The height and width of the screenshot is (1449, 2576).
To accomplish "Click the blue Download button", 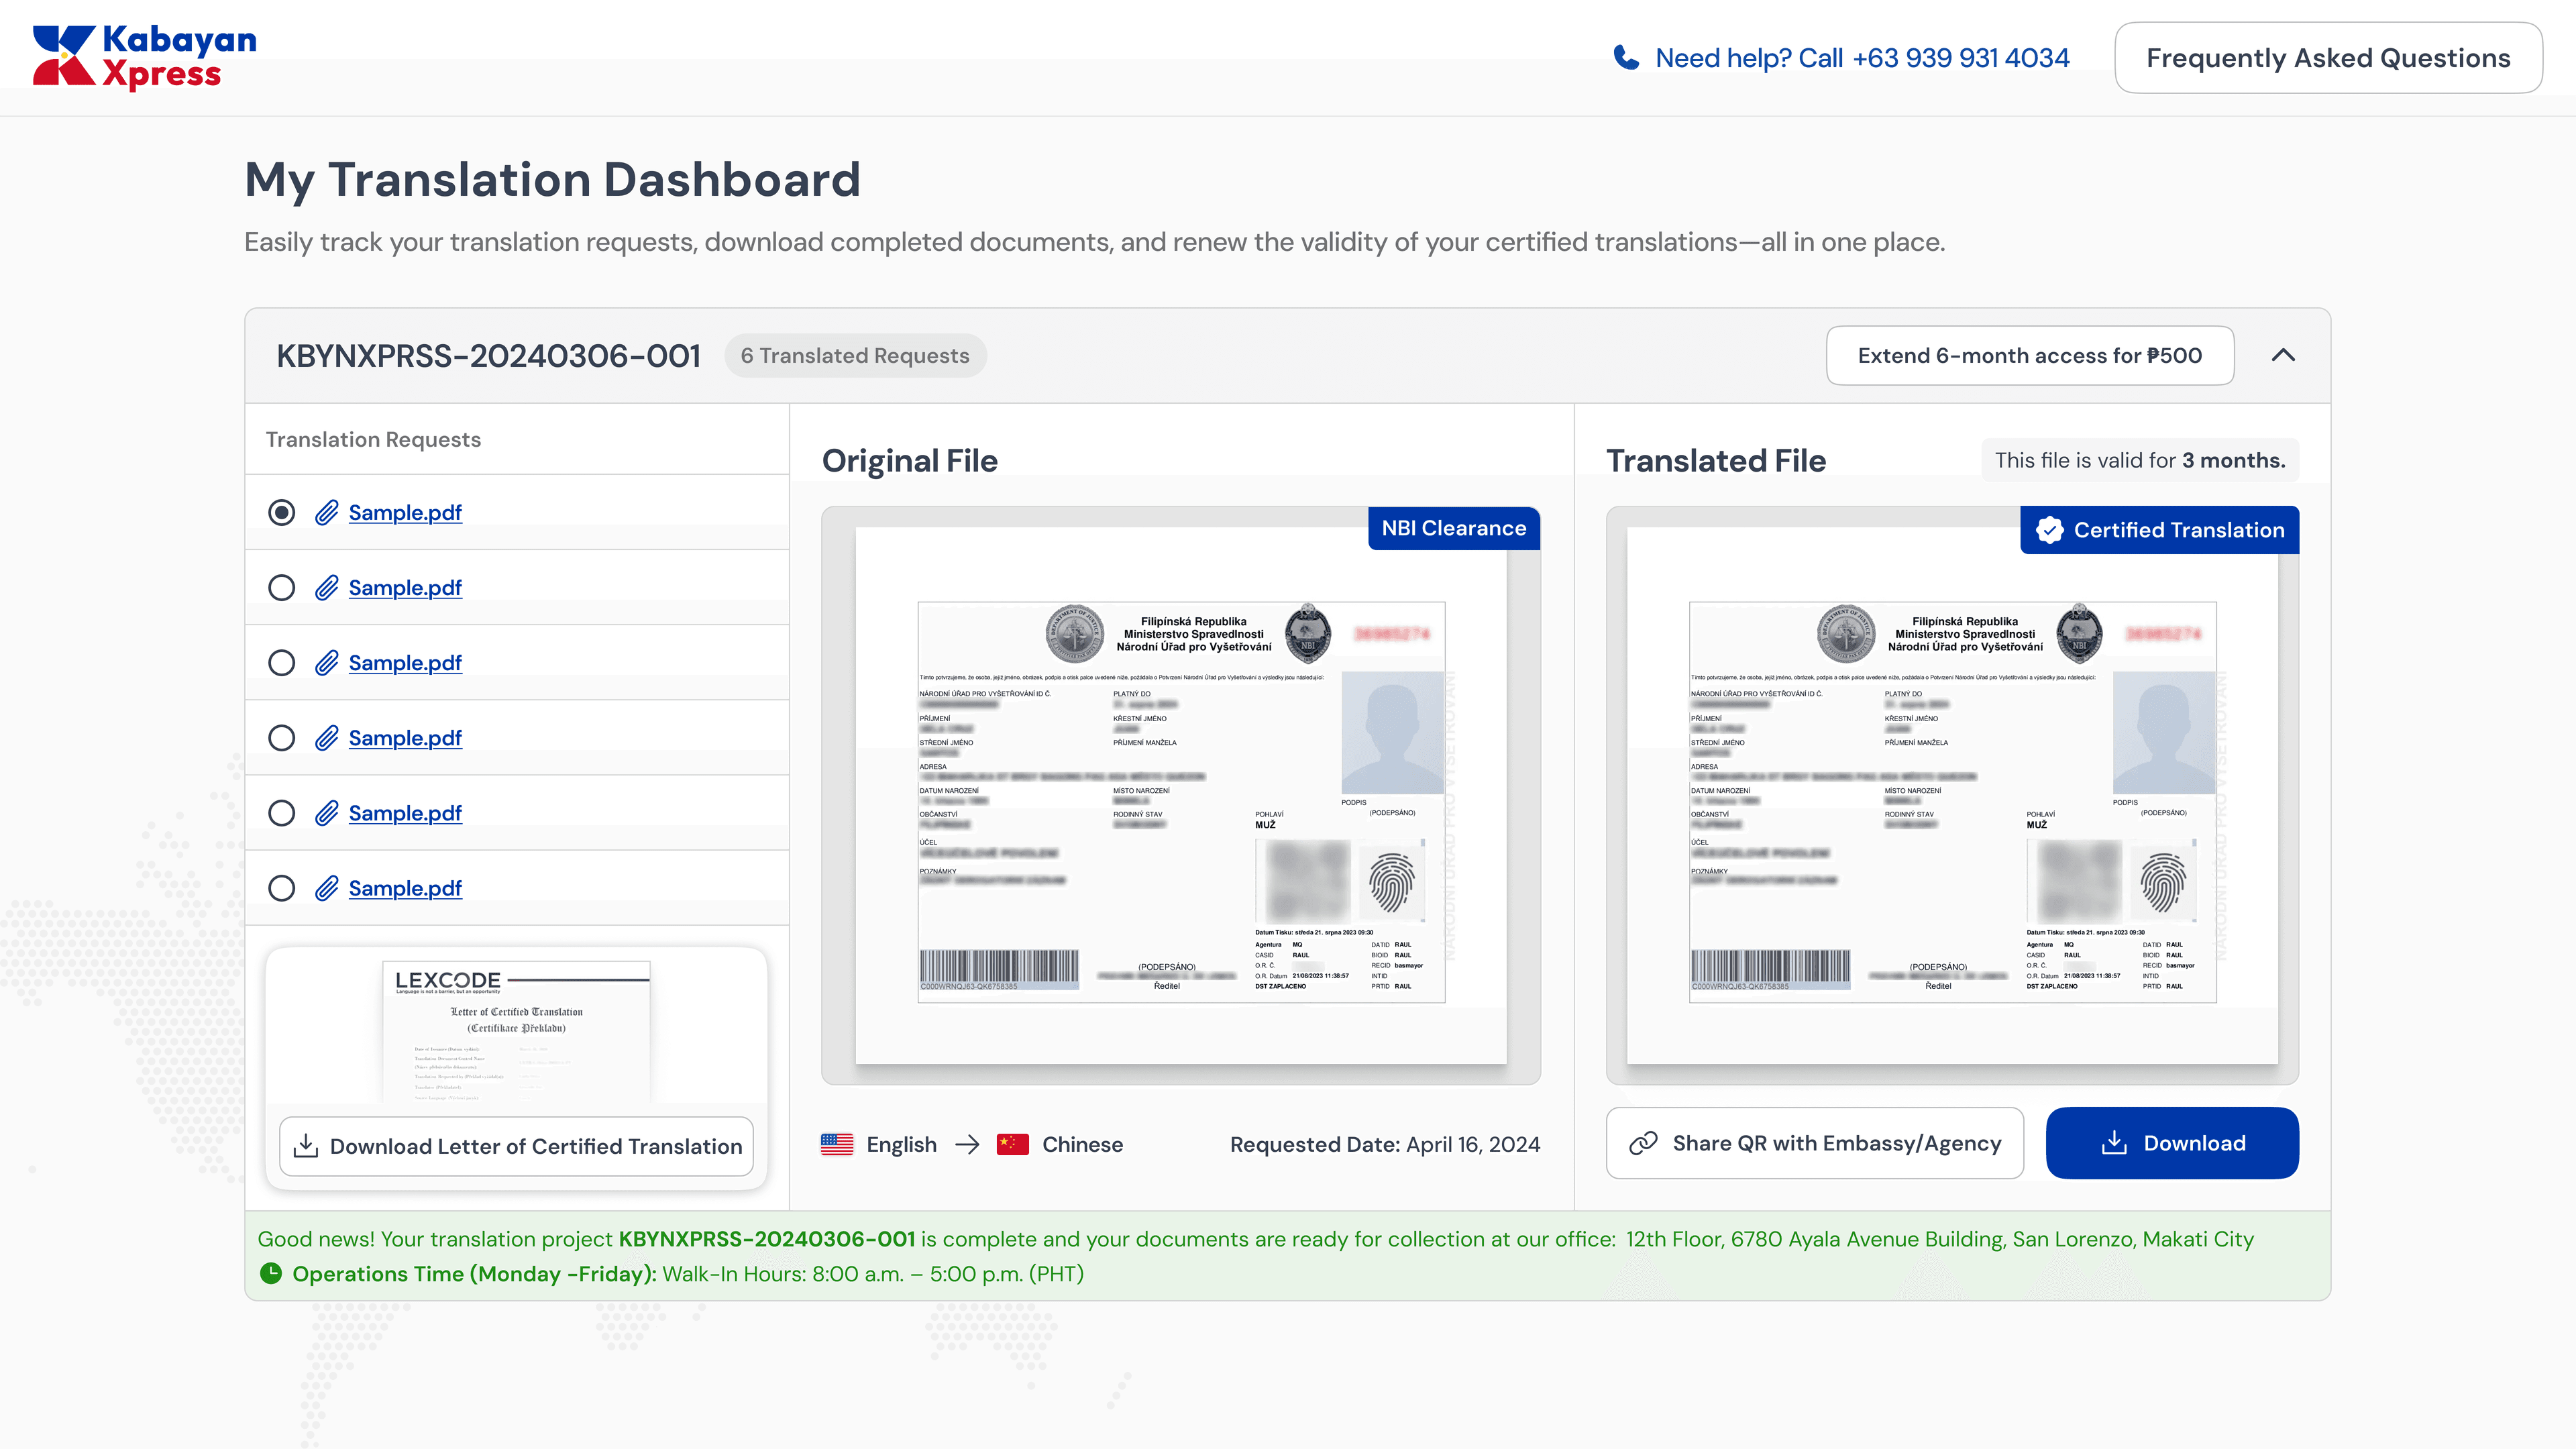I will click(2172, 1143).
